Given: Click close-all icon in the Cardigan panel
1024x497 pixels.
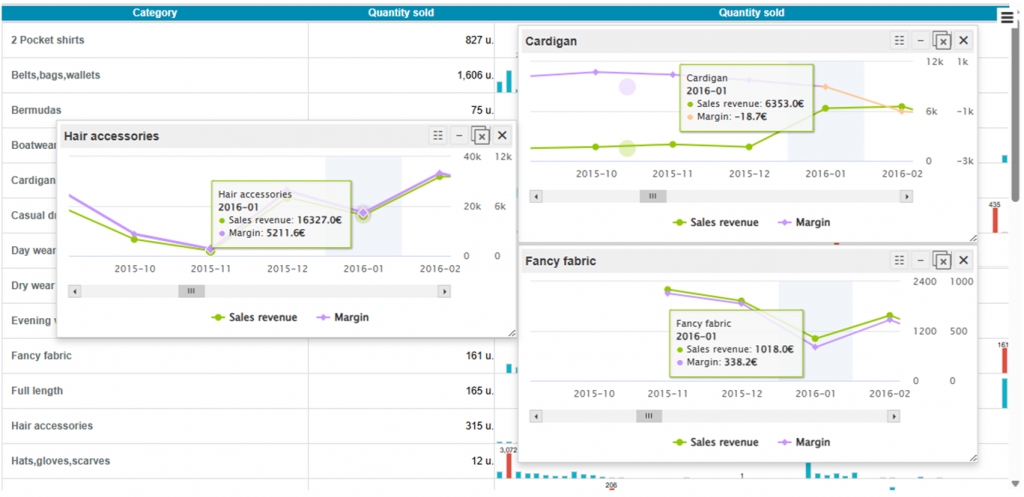Looking at the screenshot, I should (940, 40).
